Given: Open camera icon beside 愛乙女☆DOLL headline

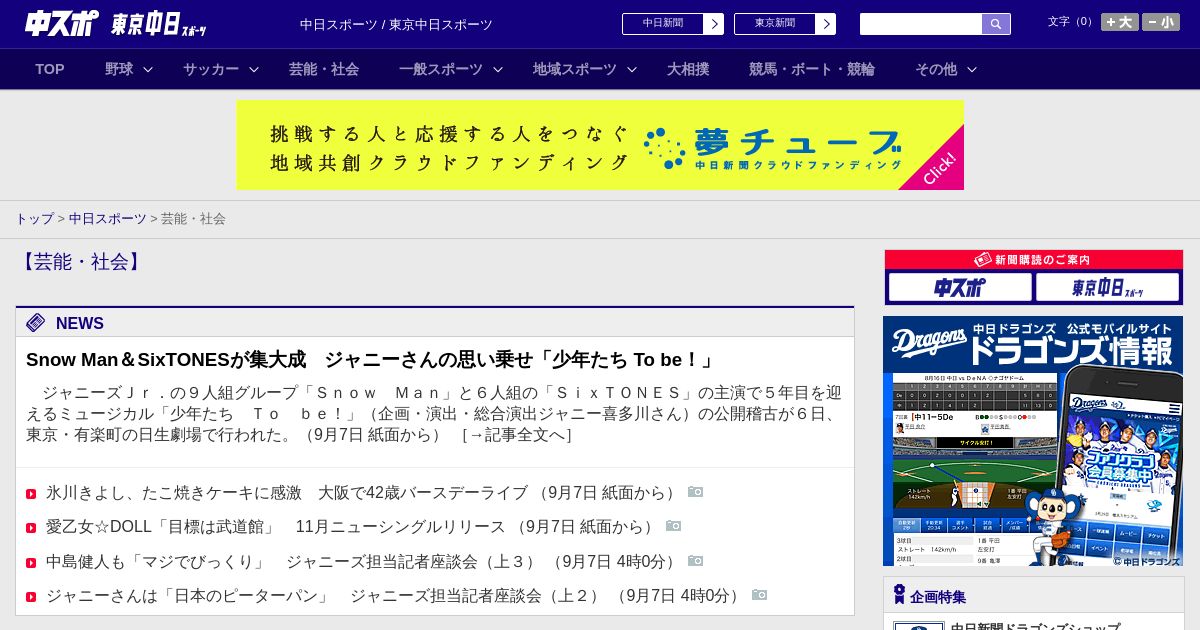Looking at the screenshot, I should (673, 526).
